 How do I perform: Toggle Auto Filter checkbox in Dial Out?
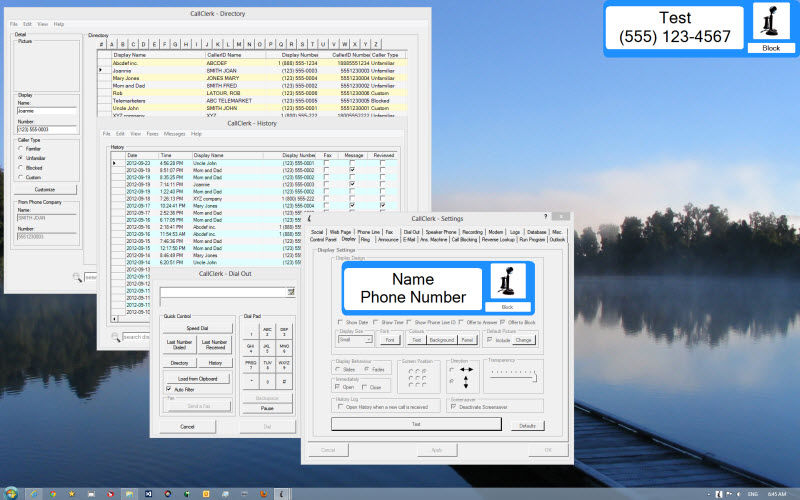point(169,389)
